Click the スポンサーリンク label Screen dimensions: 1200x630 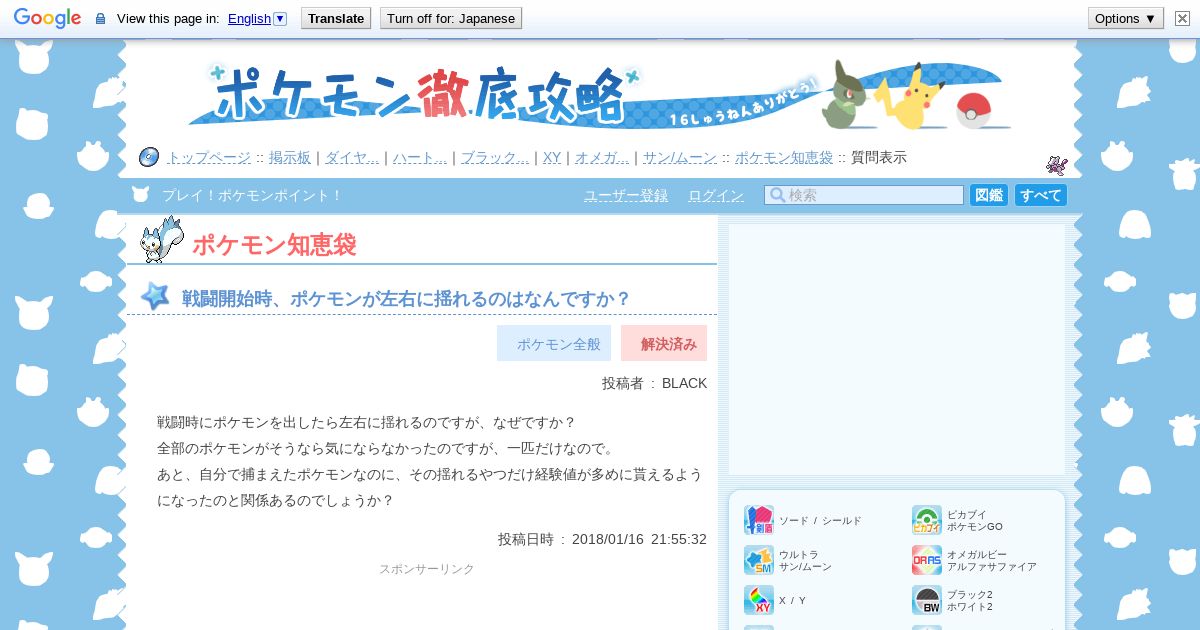(x=427, y=569)
